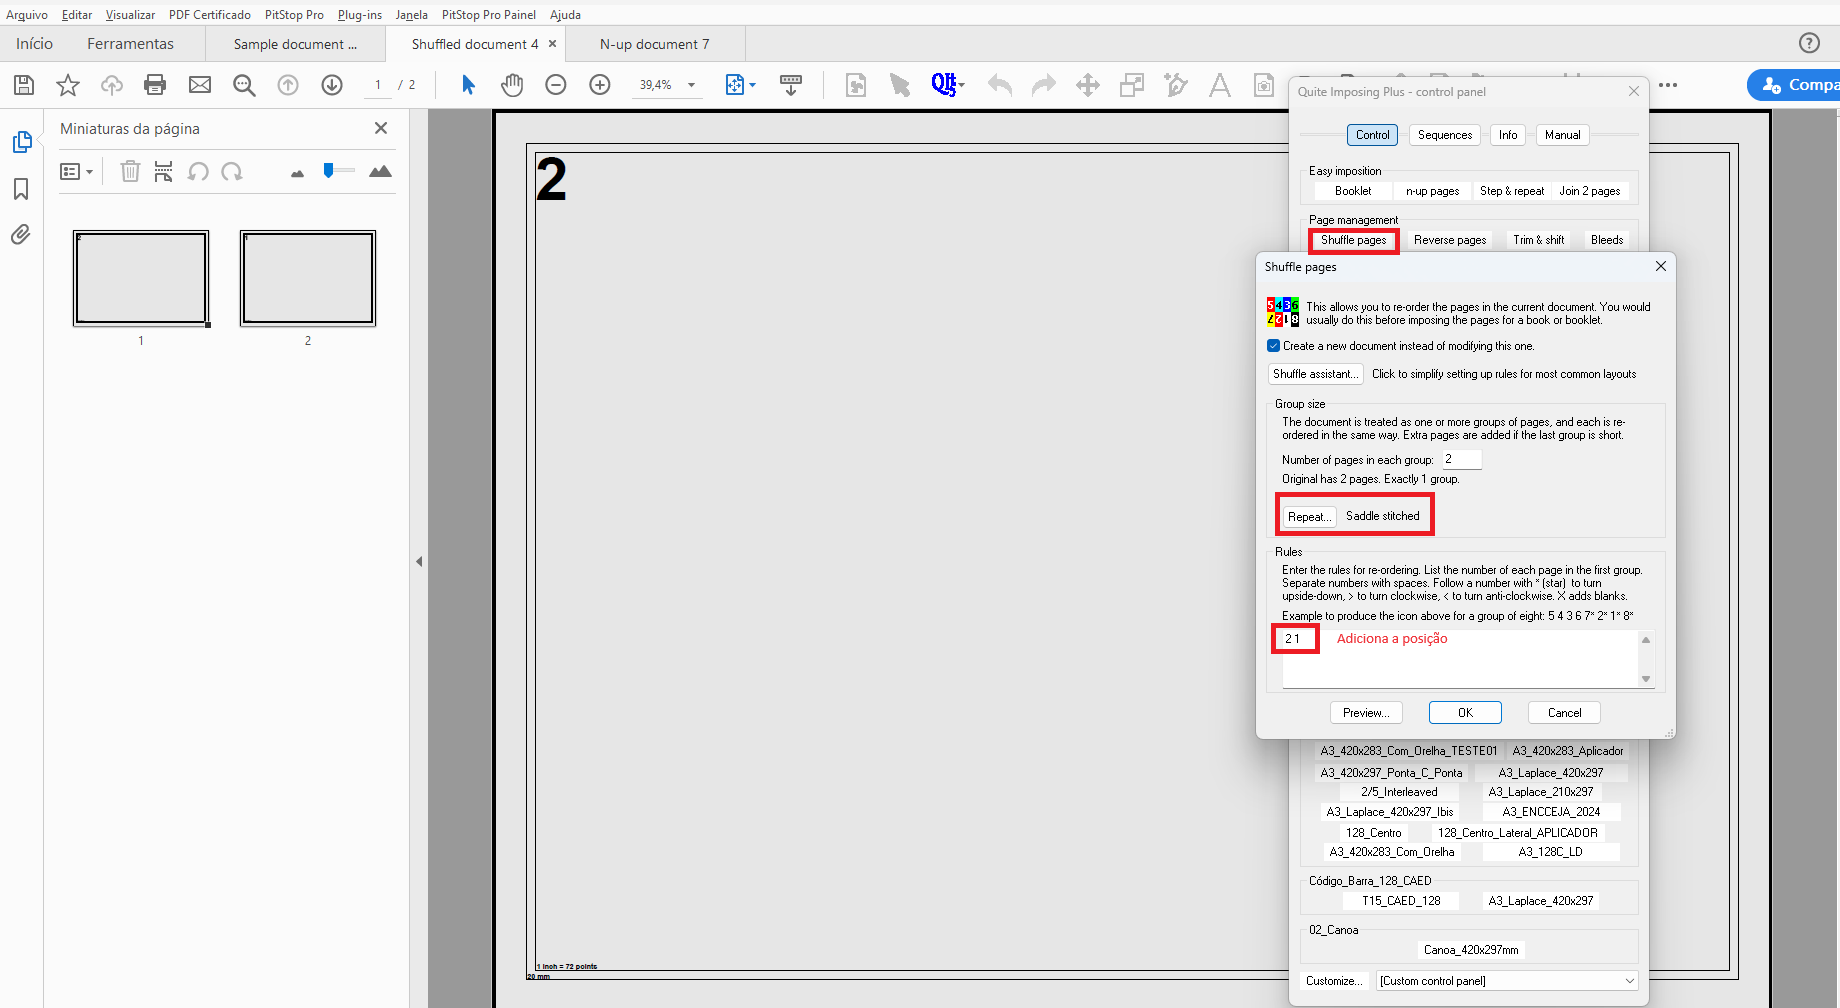Image resolution: width=1840 pixels, height=1008 pixels.
Task: Switch to Sample document tab
Action: click(295, 44)
